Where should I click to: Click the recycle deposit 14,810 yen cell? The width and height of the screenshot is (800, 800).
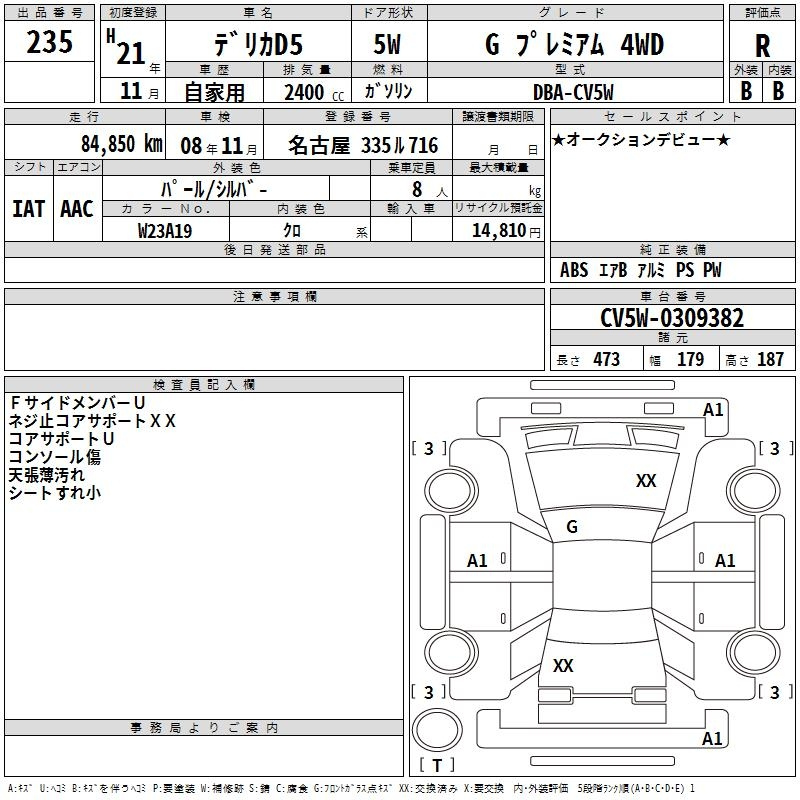click(x=498, y=230)
